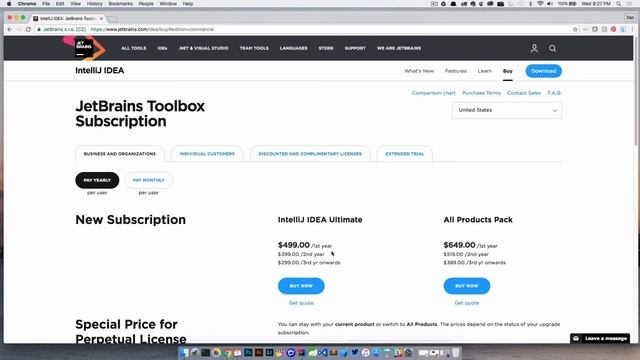Open the IDEs navigation menu

coord(162,48)
